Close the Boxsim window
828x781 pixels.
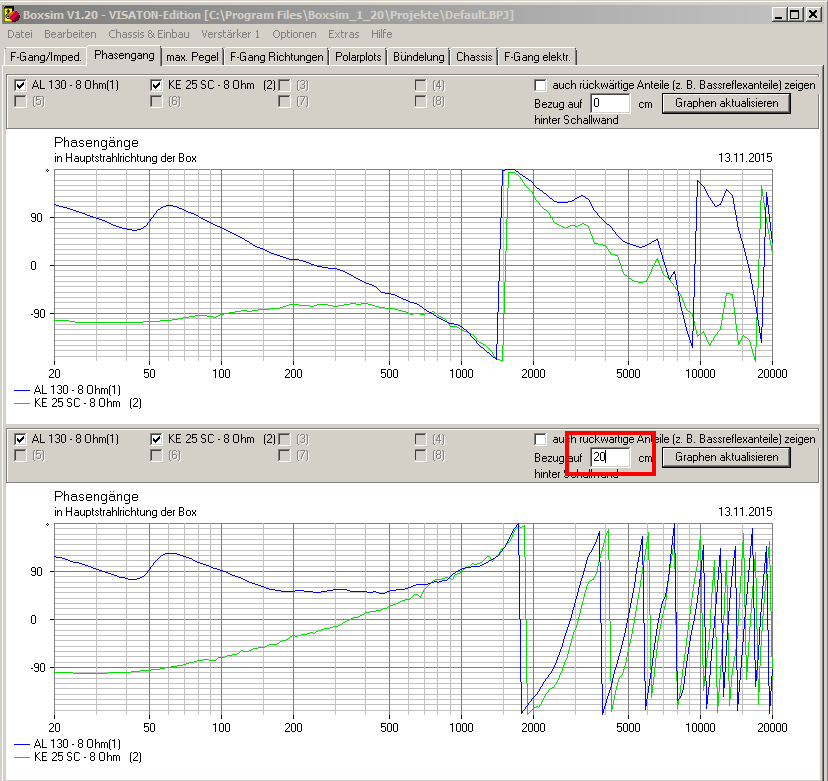pyautogui.click(x=813, y=14)
